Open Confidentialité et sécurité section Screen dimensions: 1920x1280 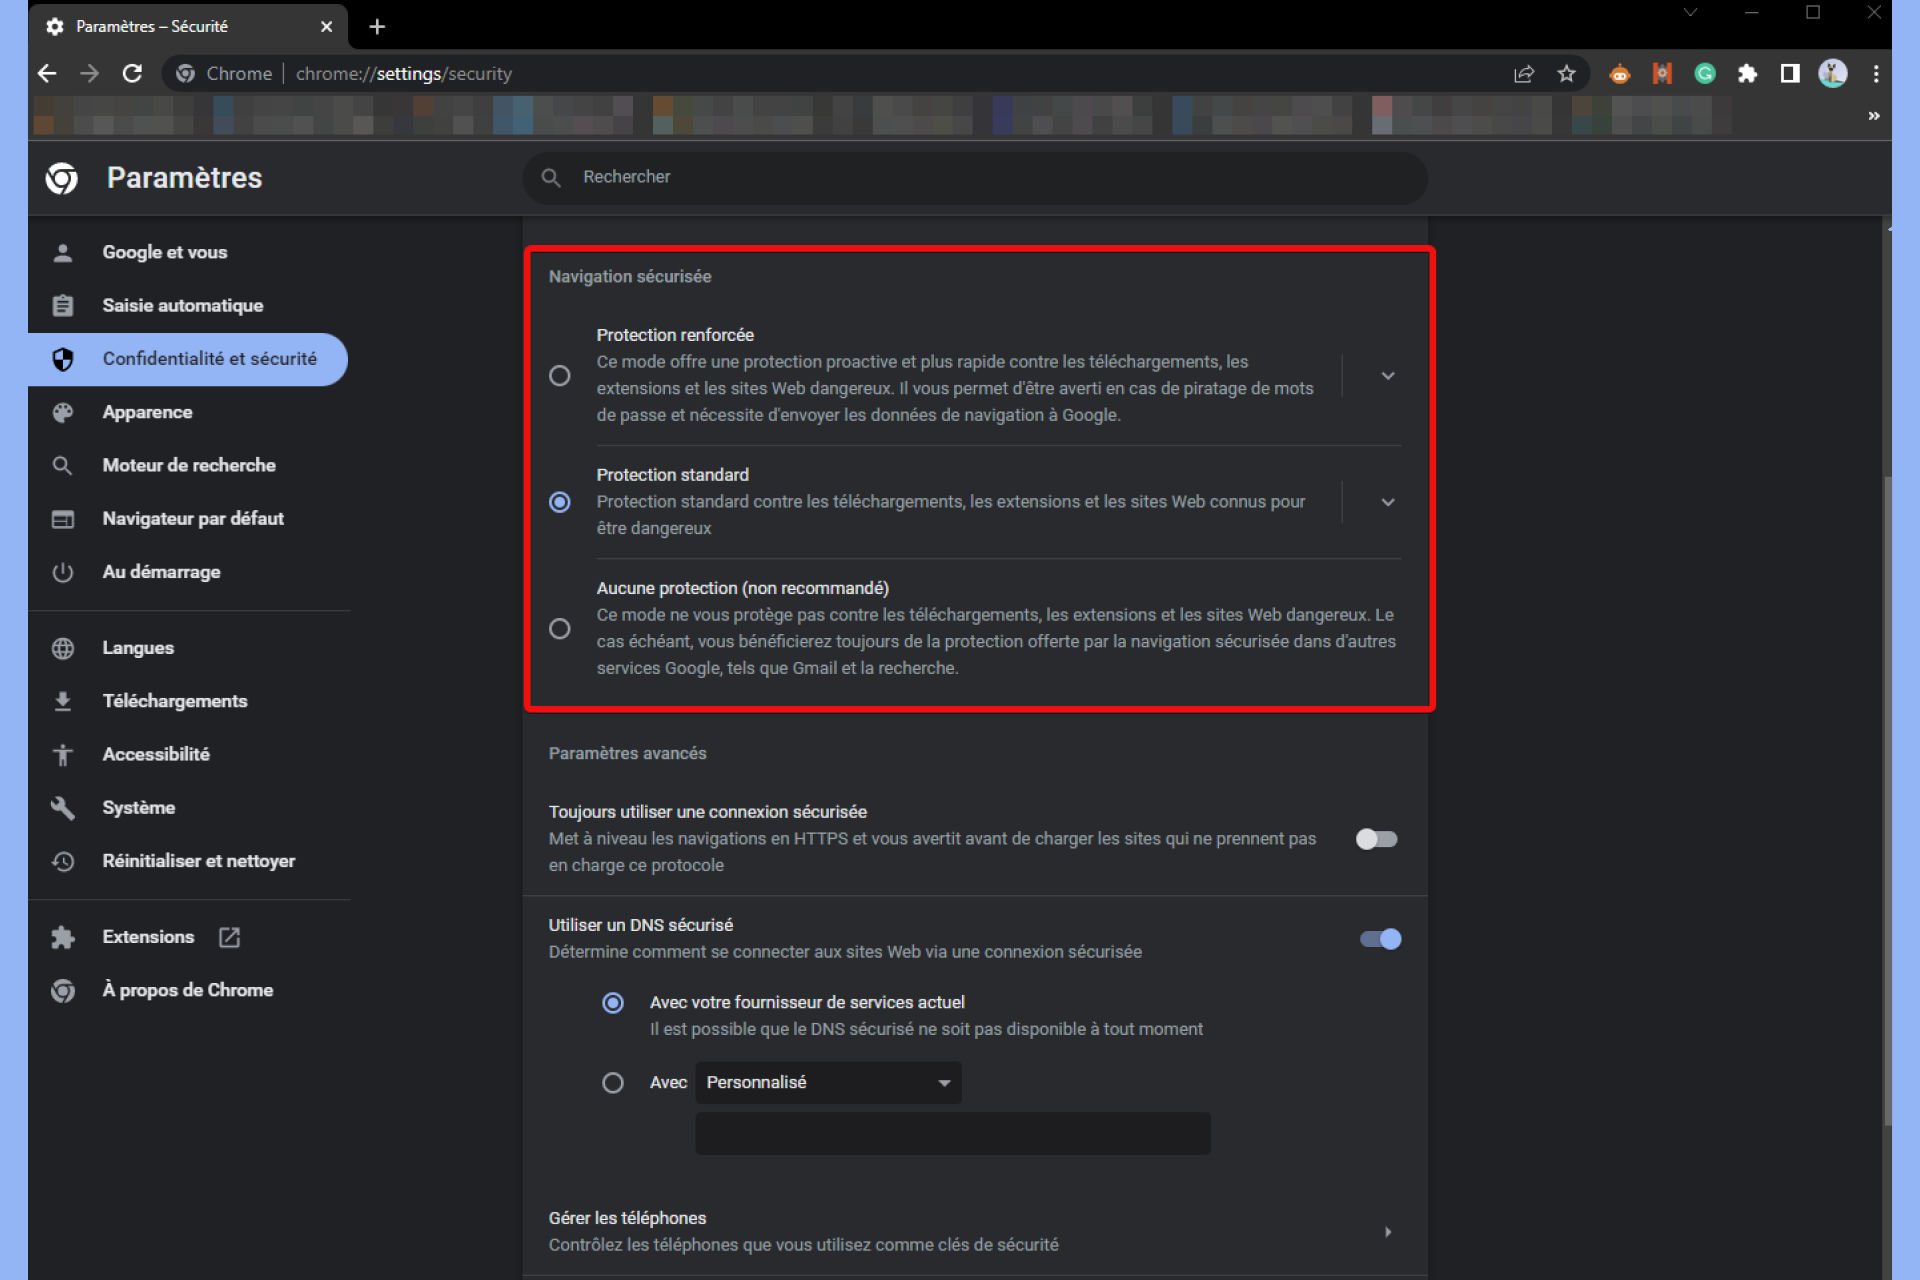click(x=188, y=359)
